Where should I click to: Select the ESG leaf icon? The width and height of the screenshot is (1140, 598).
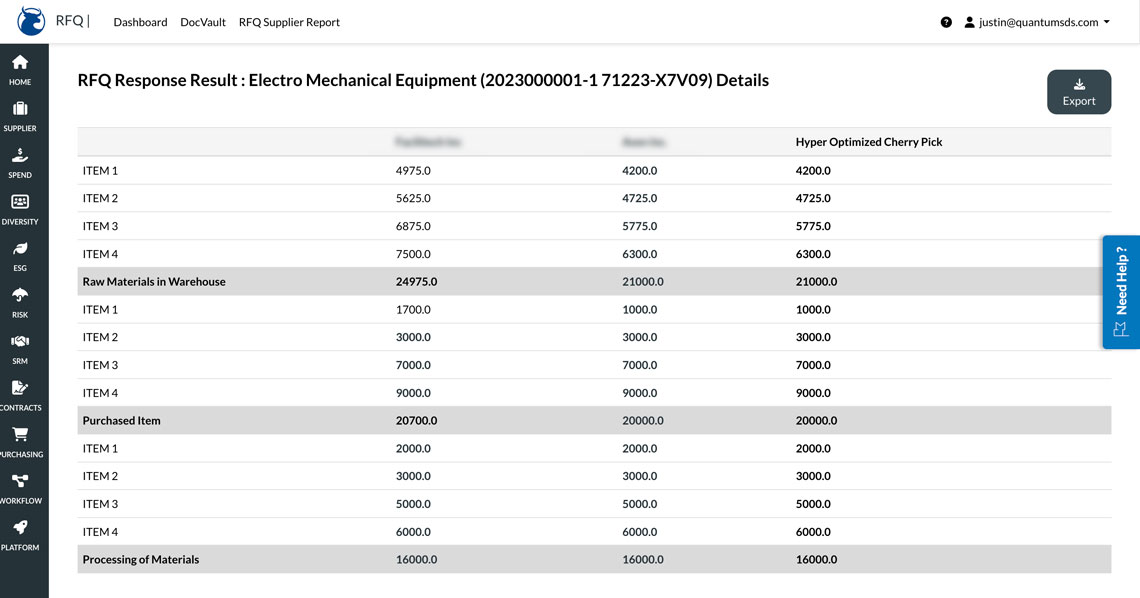20,249
